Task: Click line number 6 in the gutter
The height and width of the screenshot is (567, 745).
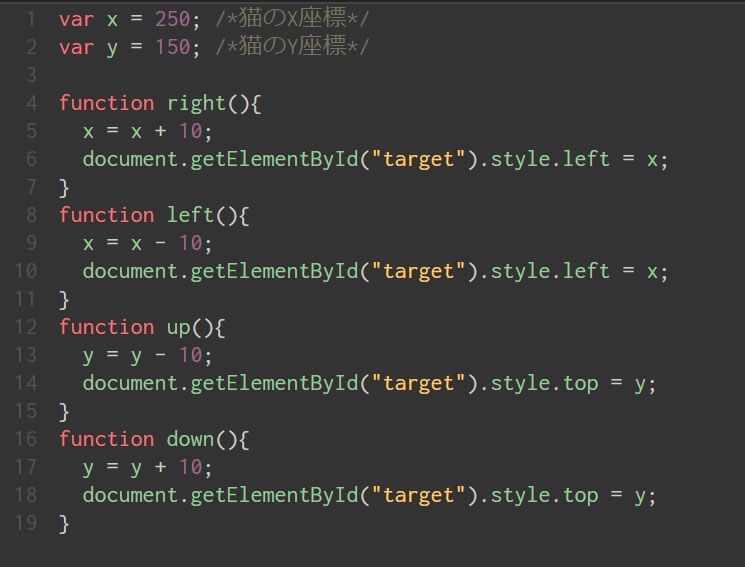Action: (x=31, y=159)
